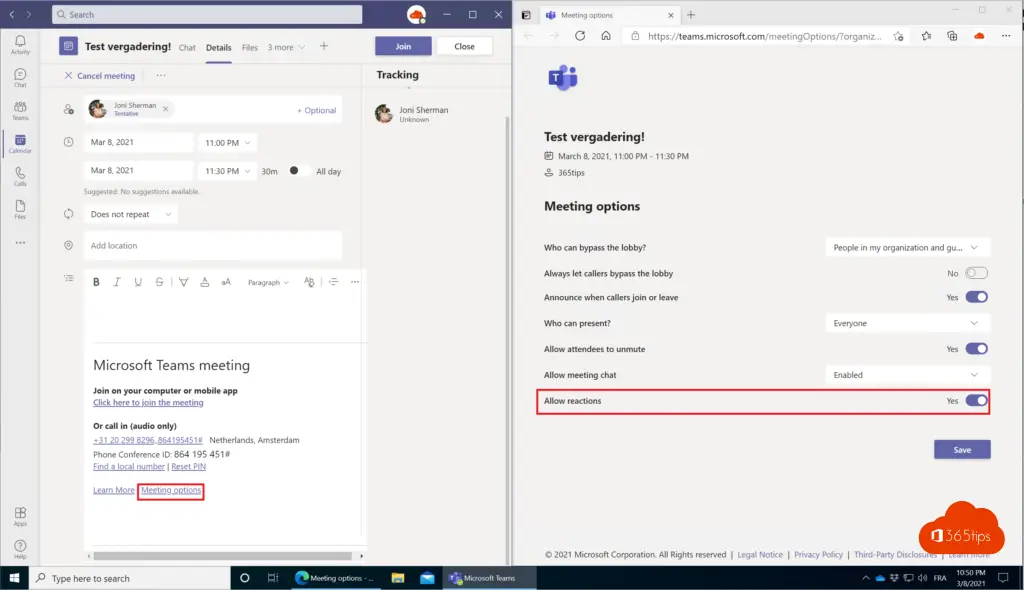Viewport: 1024px width, 590px height.
Task: Open Who can bypass the lobby dropdown
Action: point(907,248)
